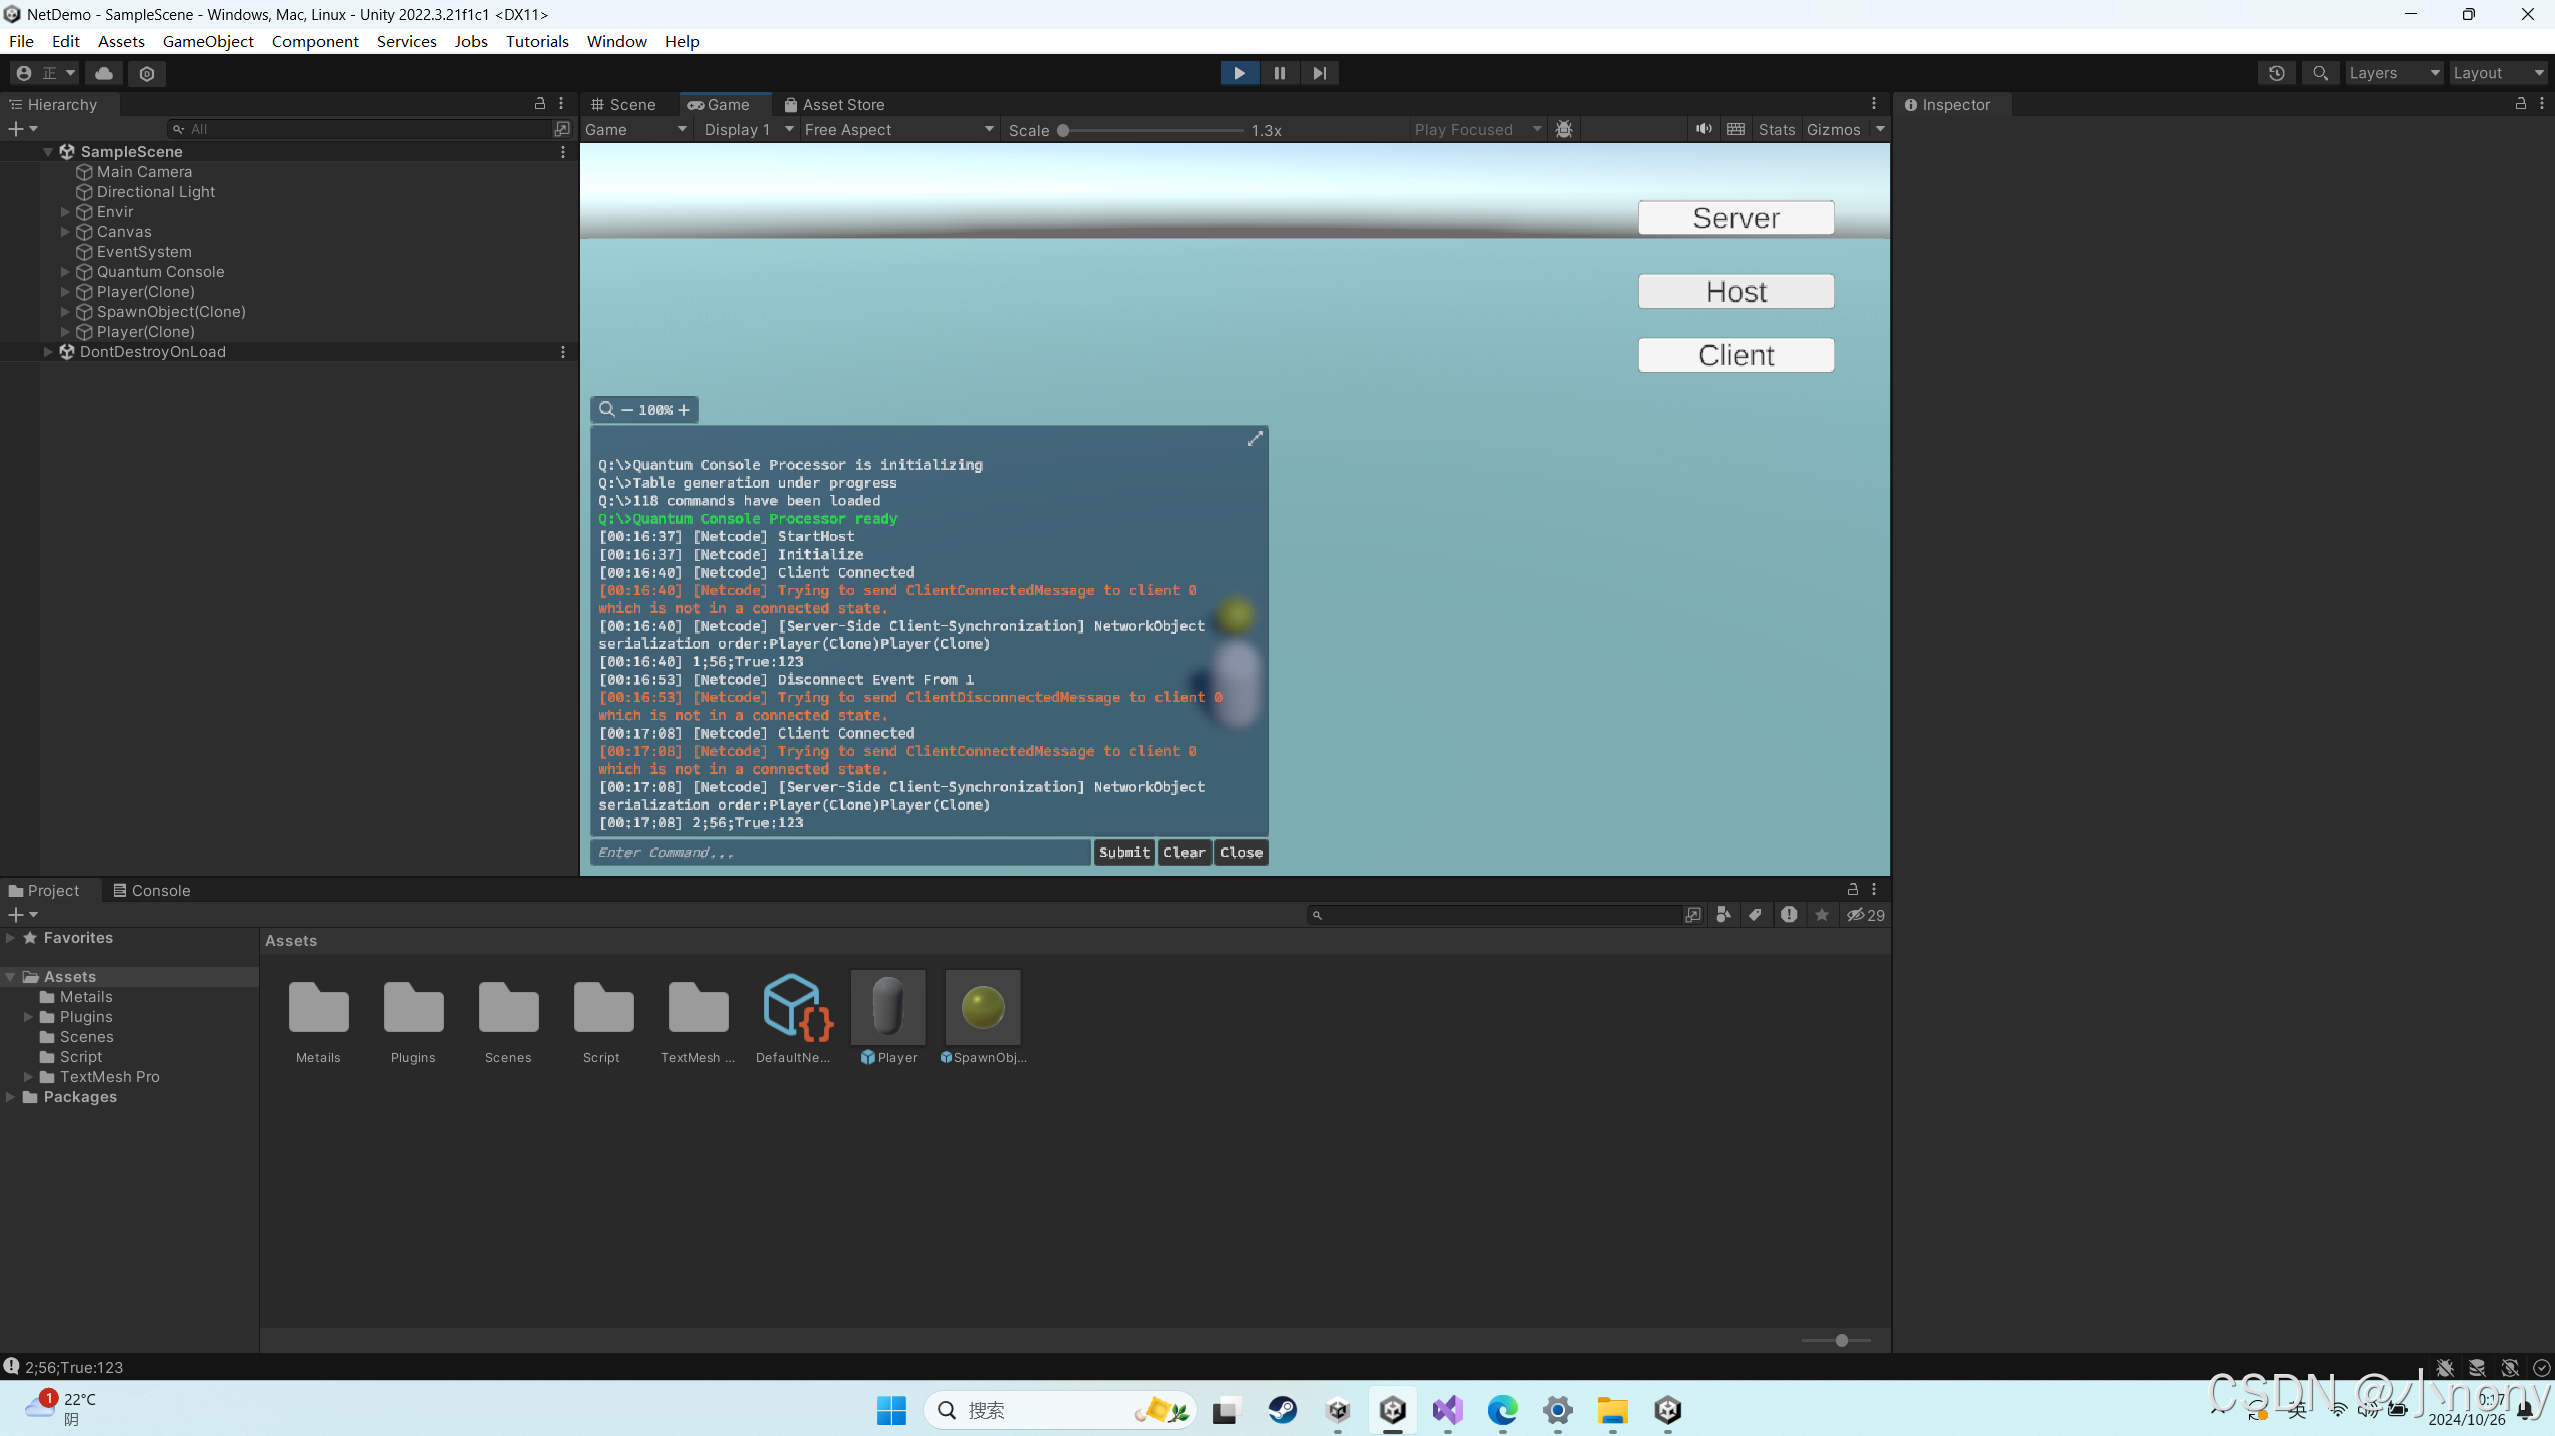Open the Play Focused dropdown
Viewport: 2555px width, 1436px height.
[1477, 130]
